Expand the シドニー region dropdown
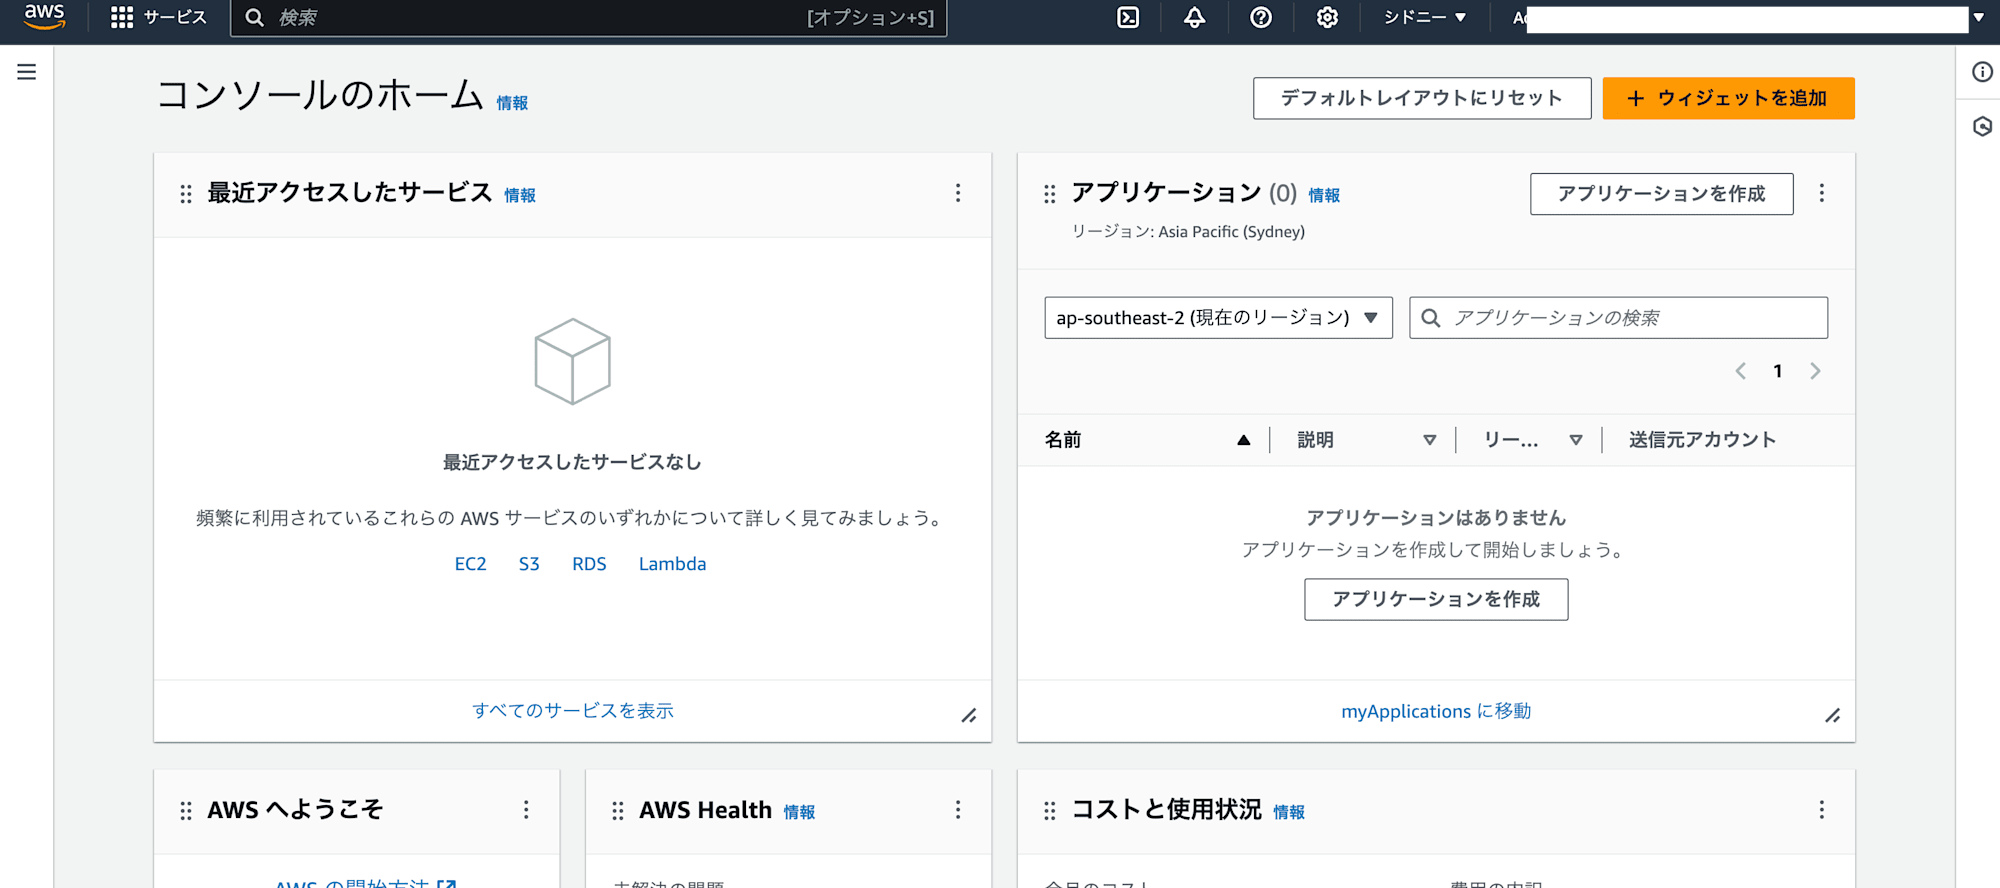This screenshot has width=2000, height=888. 1425,17
